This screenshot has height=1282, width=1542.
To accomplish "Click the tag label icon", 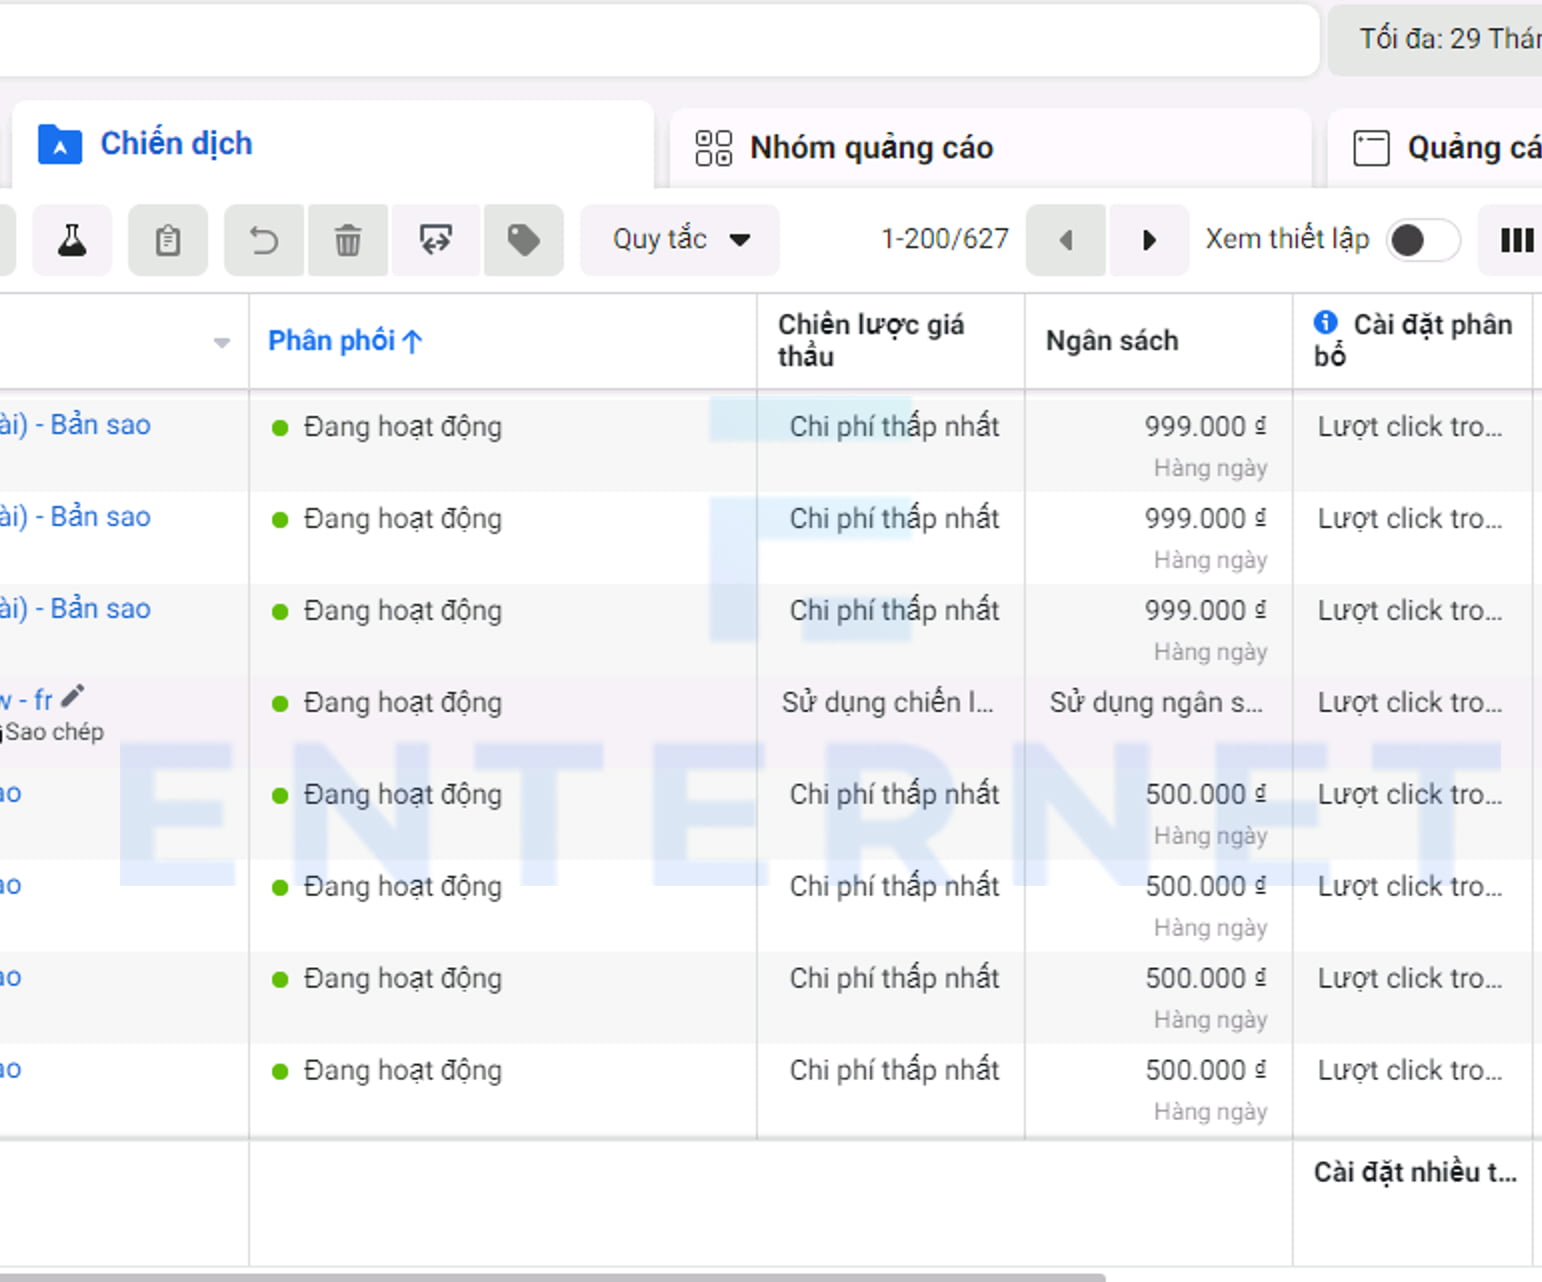I will (524, 240).
